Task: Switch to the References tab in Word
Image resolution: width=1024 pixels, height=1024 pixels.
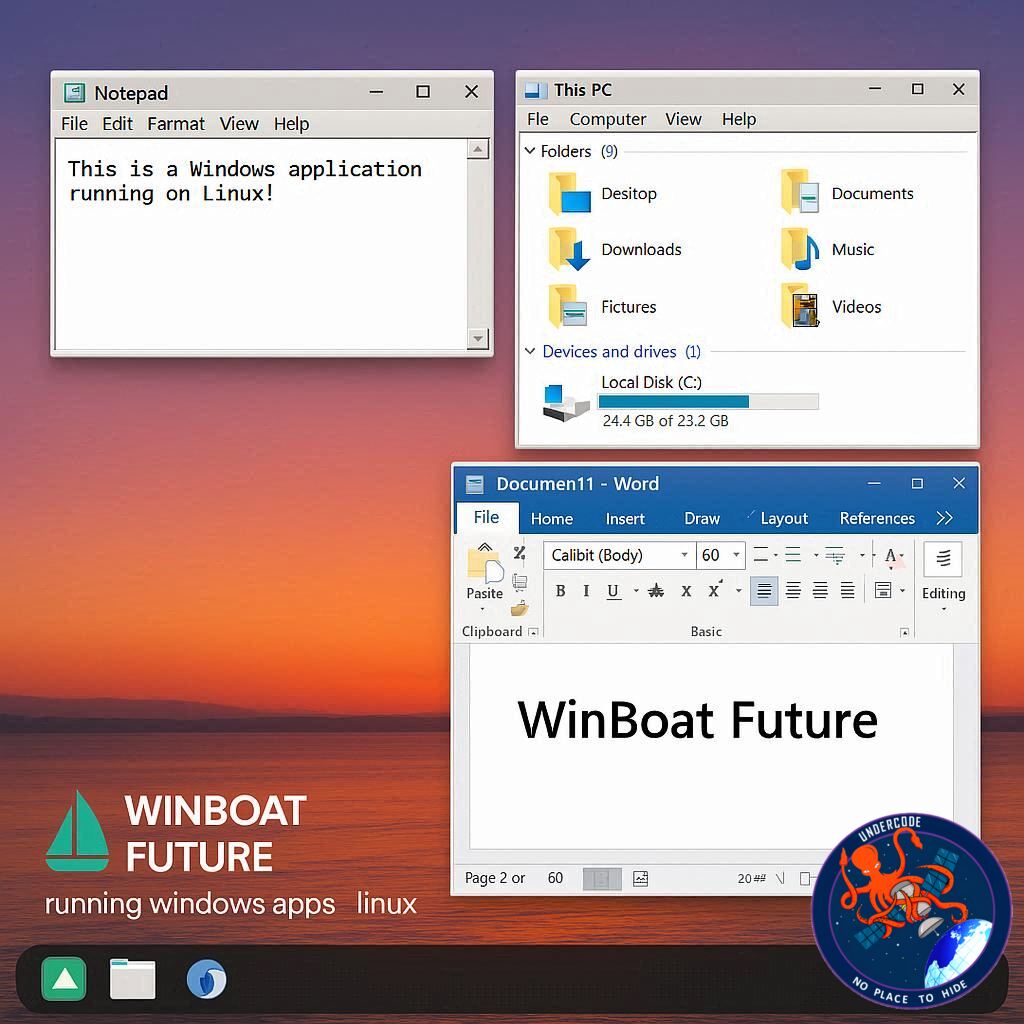Action: pyautogui.click(x=877, y=519)
